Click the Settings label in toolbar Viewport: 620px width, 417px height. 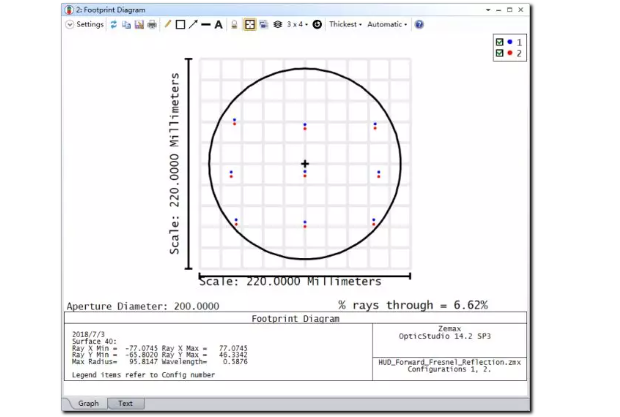click(x=90, y=25)
